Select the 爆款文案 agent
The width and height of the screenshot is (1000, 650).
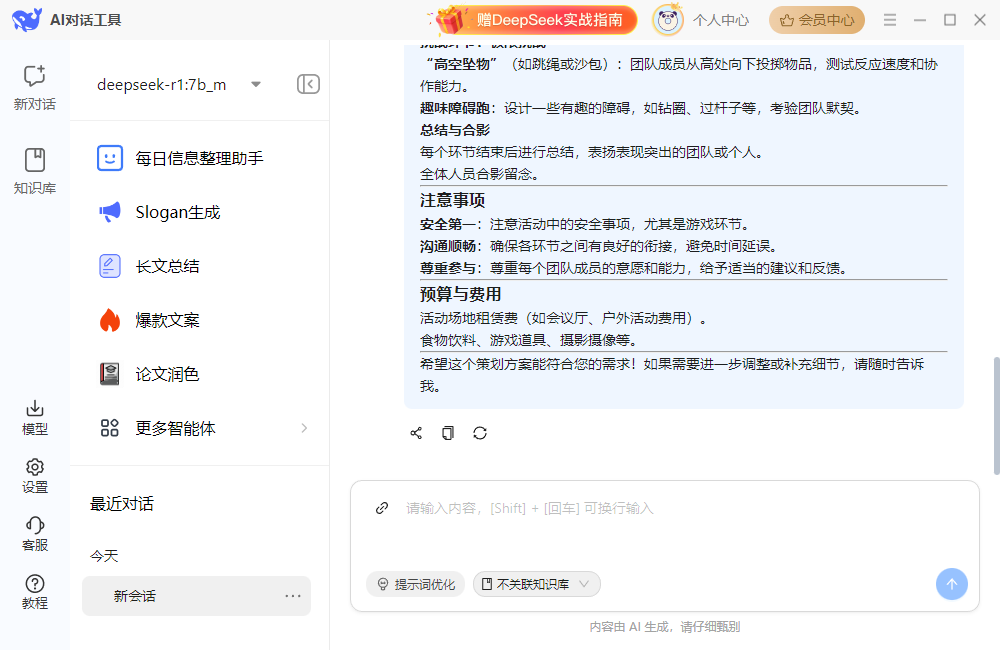168,320
